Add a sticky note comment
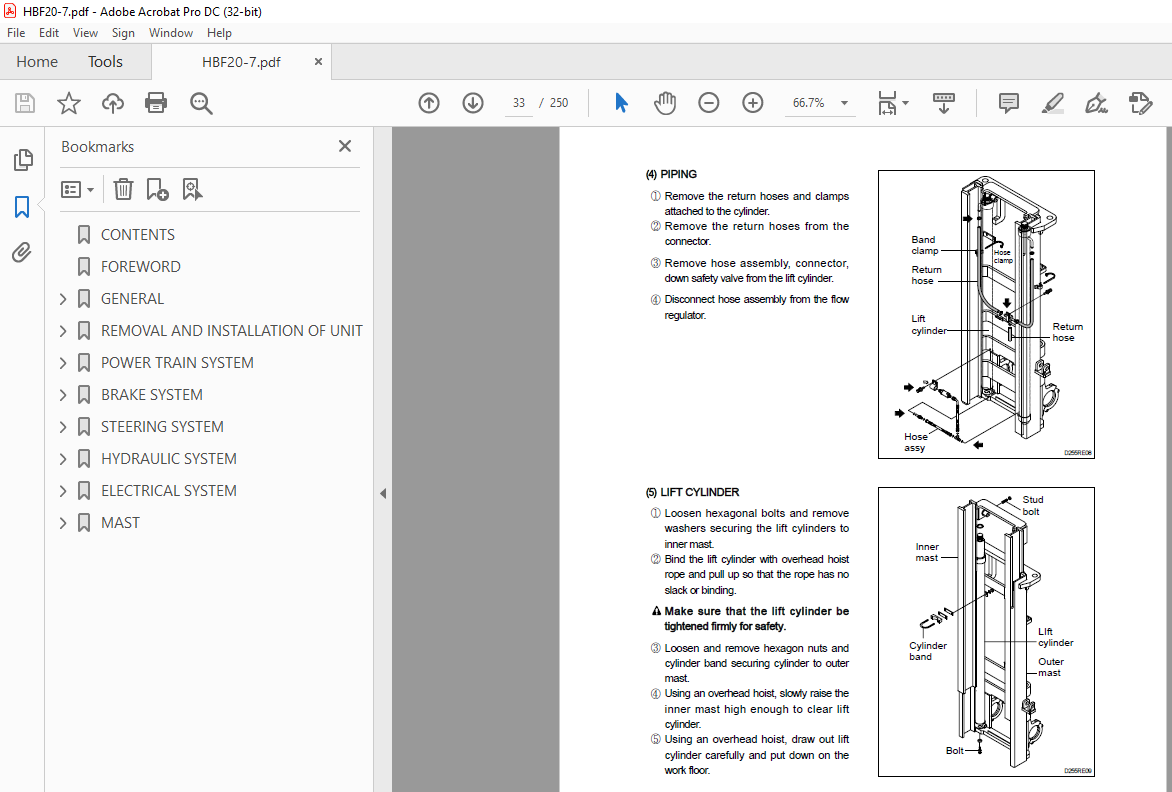Viewport: 1172px width, 792px height. tap(1008, 103)
